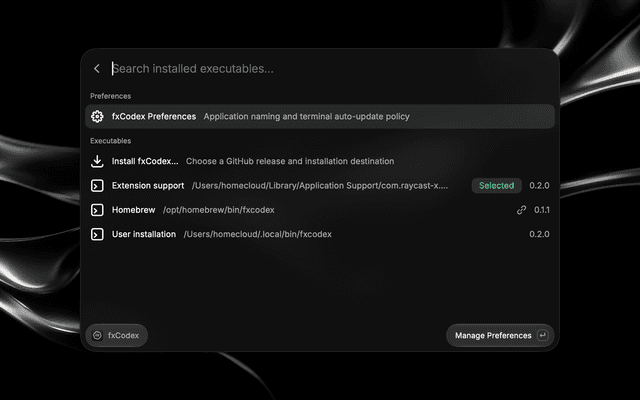This screenshot has width=640, height=400.
Task: Click the Install fxCodex download icon
Action: point(97,161)
